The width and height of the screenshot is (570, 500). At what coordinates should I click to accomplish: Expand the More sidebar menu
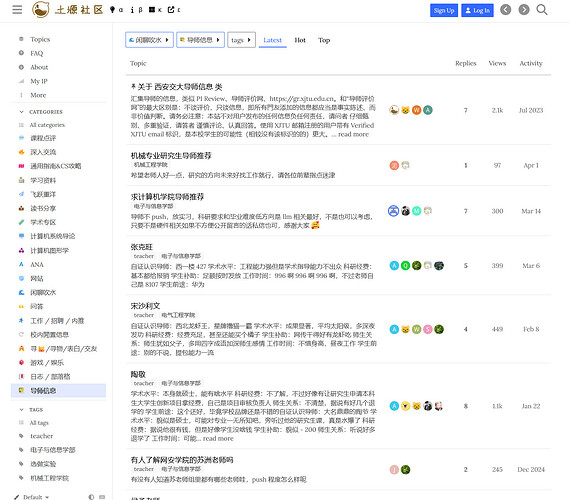click(38, 95)
